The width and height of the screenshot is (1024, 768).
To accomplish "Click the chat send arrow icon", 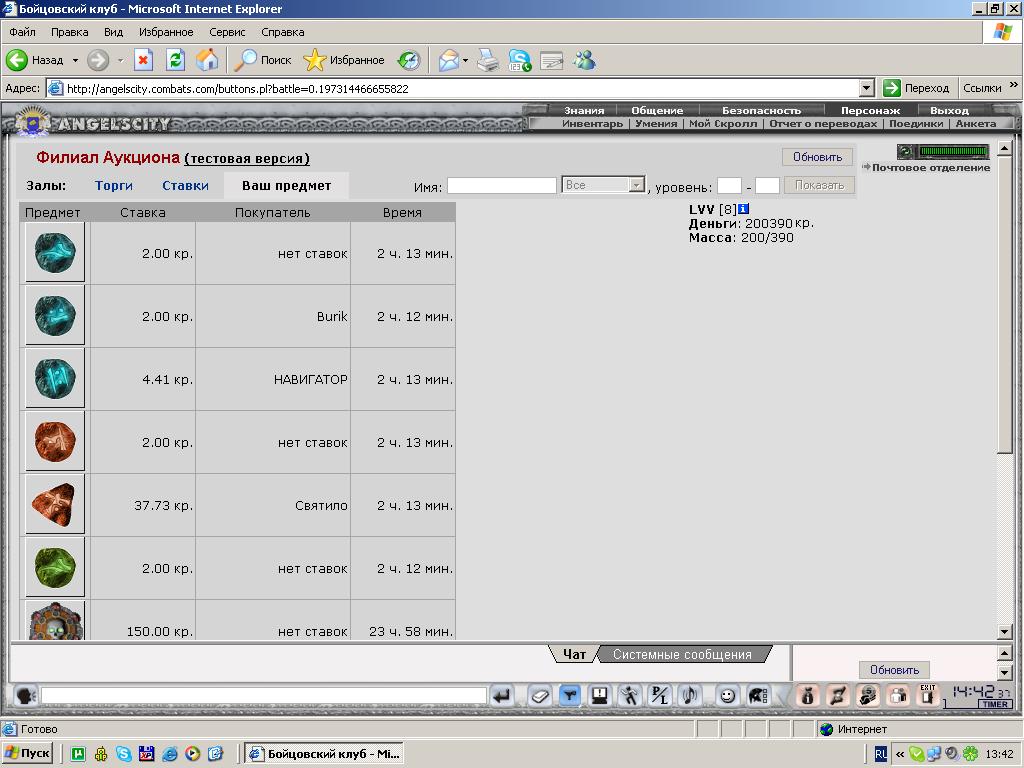I will (x=502, y=696).
